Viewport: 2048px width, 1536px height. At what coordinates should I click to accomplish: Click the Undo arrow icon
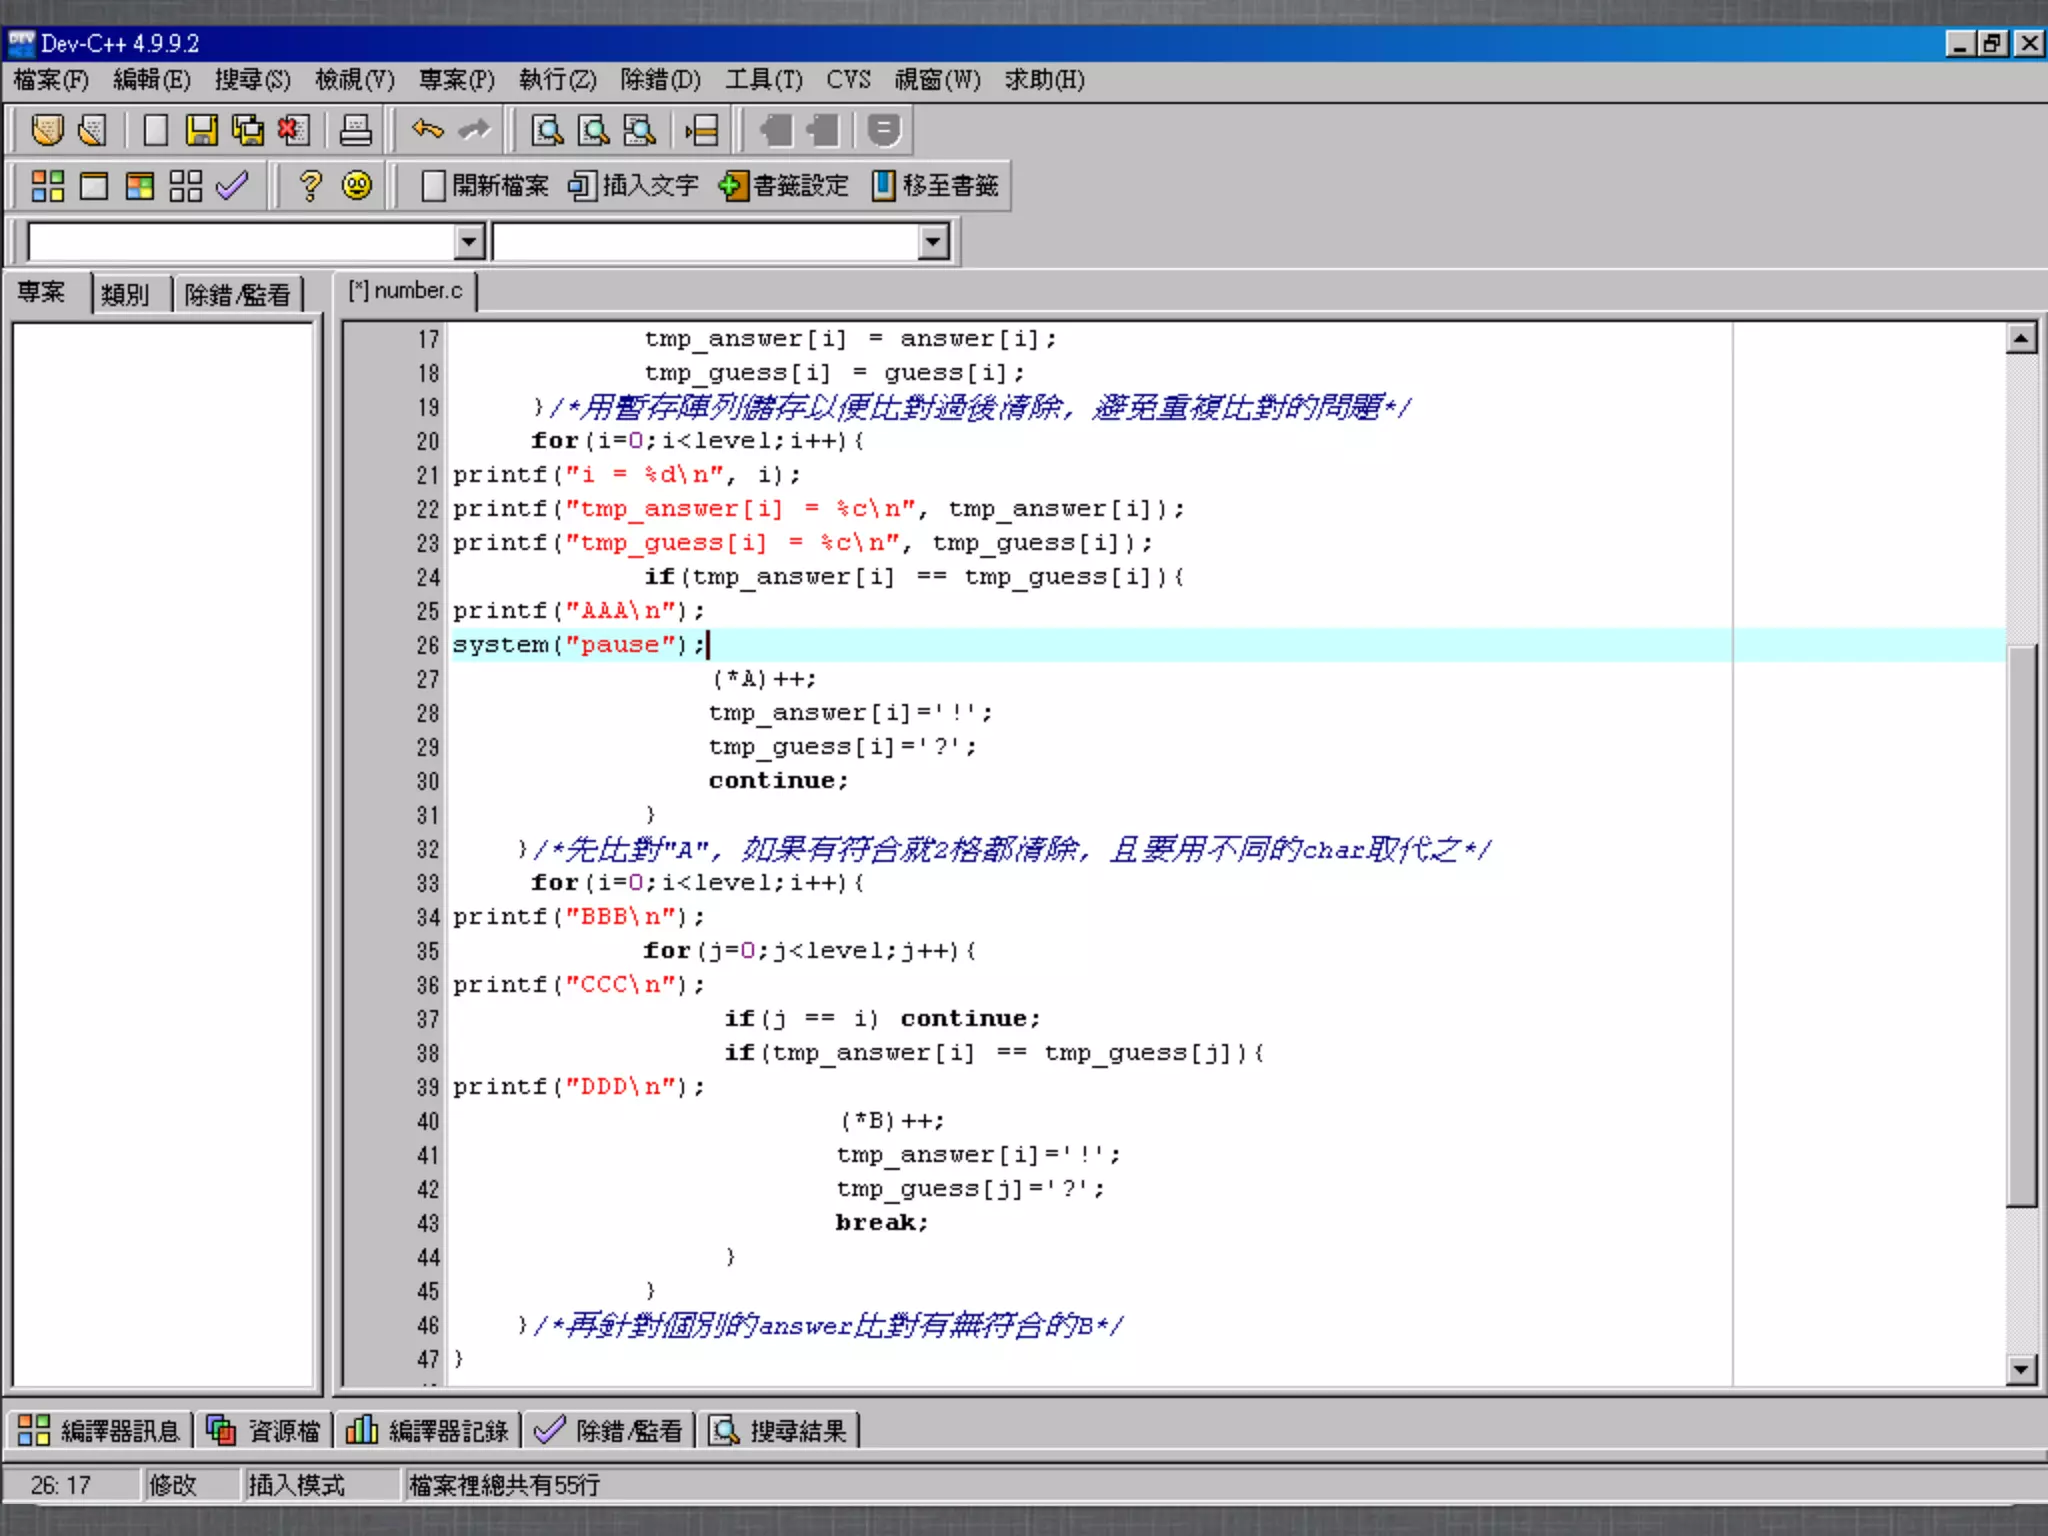[427, 130]
